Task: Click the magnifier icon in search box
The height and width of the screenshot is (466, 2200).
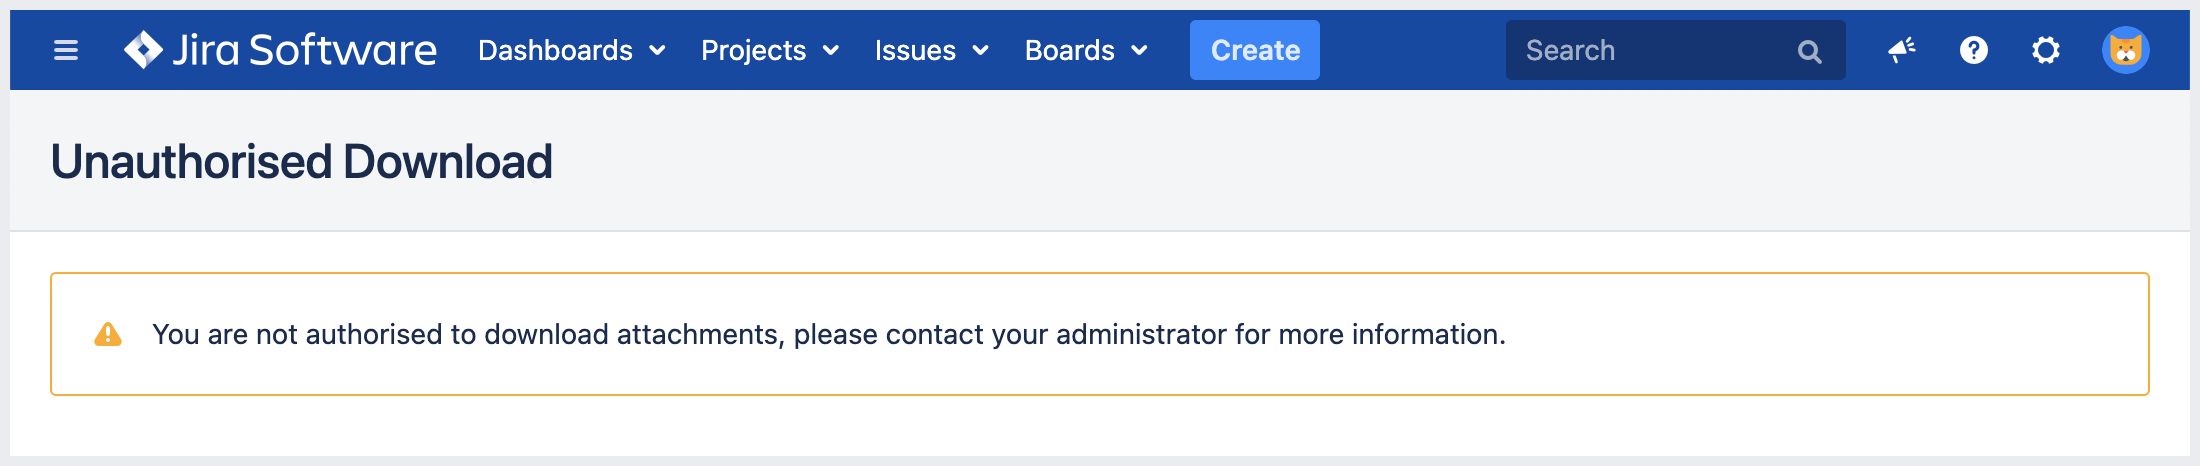Action: click(1809, 51)
